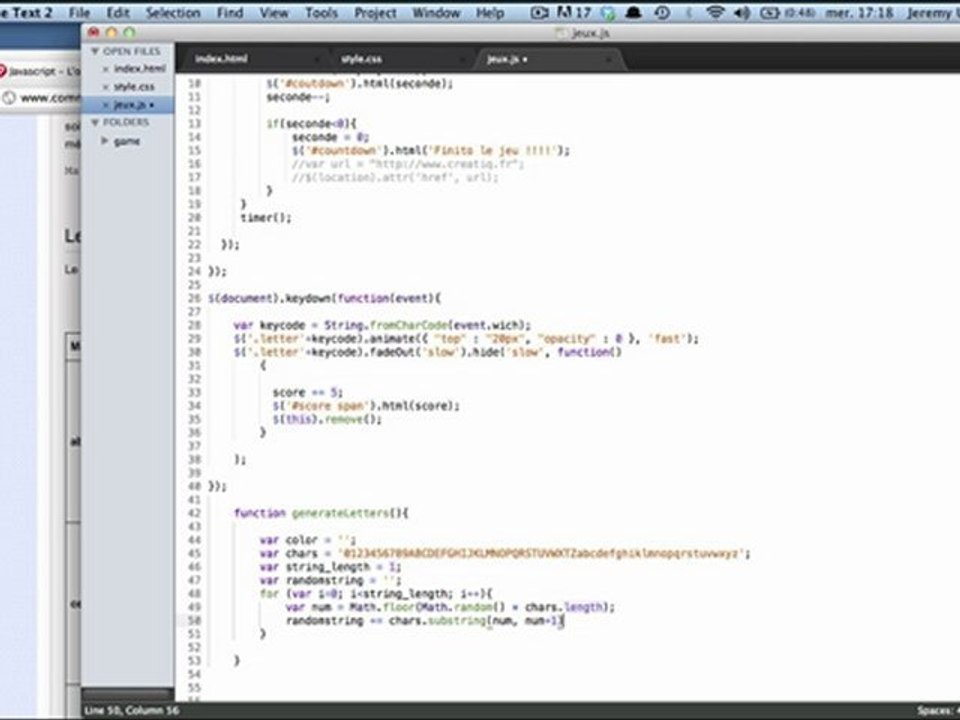
Task: Click the seconde = 0; line
Action: [330, 137]
